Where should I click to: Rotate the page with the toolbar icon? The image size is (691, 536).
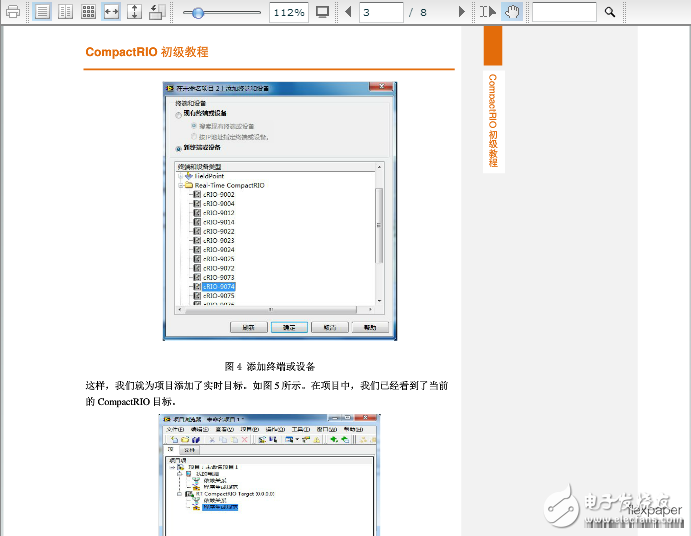[x=157, y=11]
